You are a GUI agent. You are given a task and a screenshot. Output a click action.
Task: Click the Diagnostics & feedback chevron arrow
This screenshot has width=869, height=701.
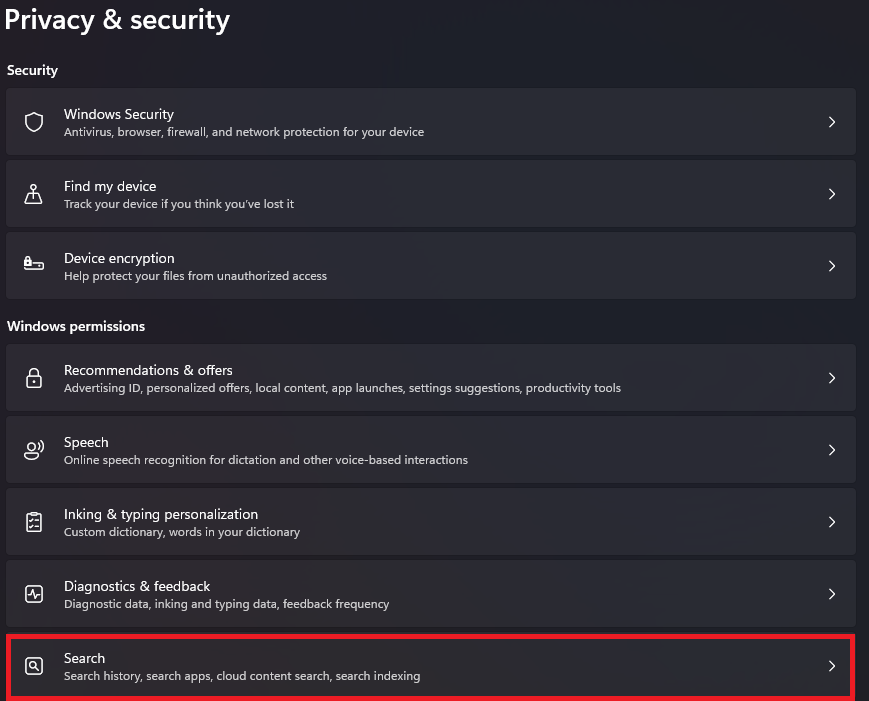pos(832,594)
